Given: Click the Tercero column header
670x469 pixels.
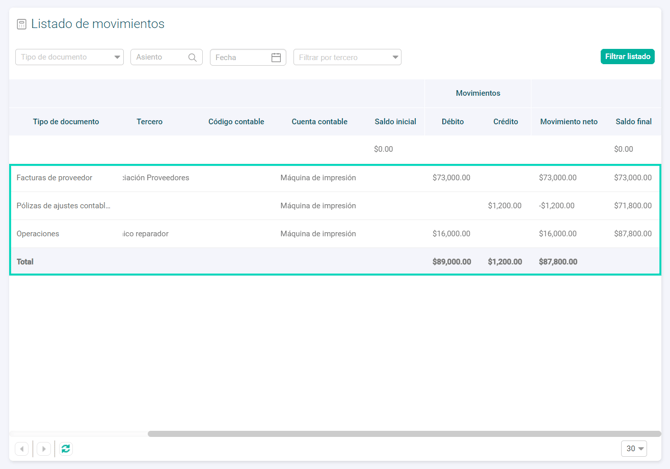Looking at the screenshot, I should coord(150,122).
